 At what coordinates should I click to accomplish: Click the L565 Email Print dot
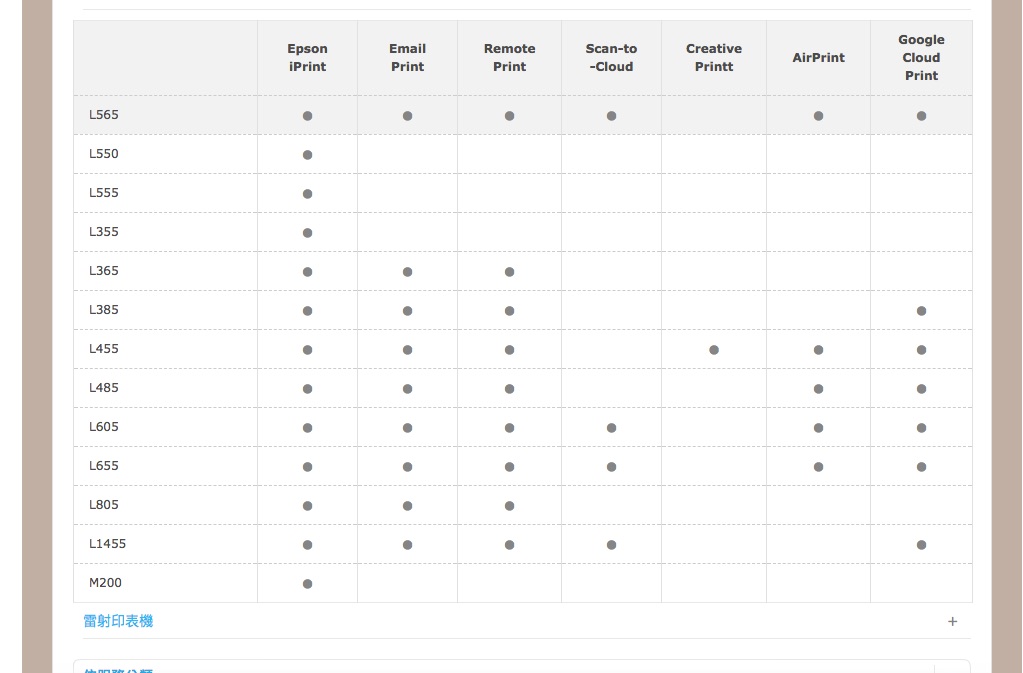pos(407,116)
